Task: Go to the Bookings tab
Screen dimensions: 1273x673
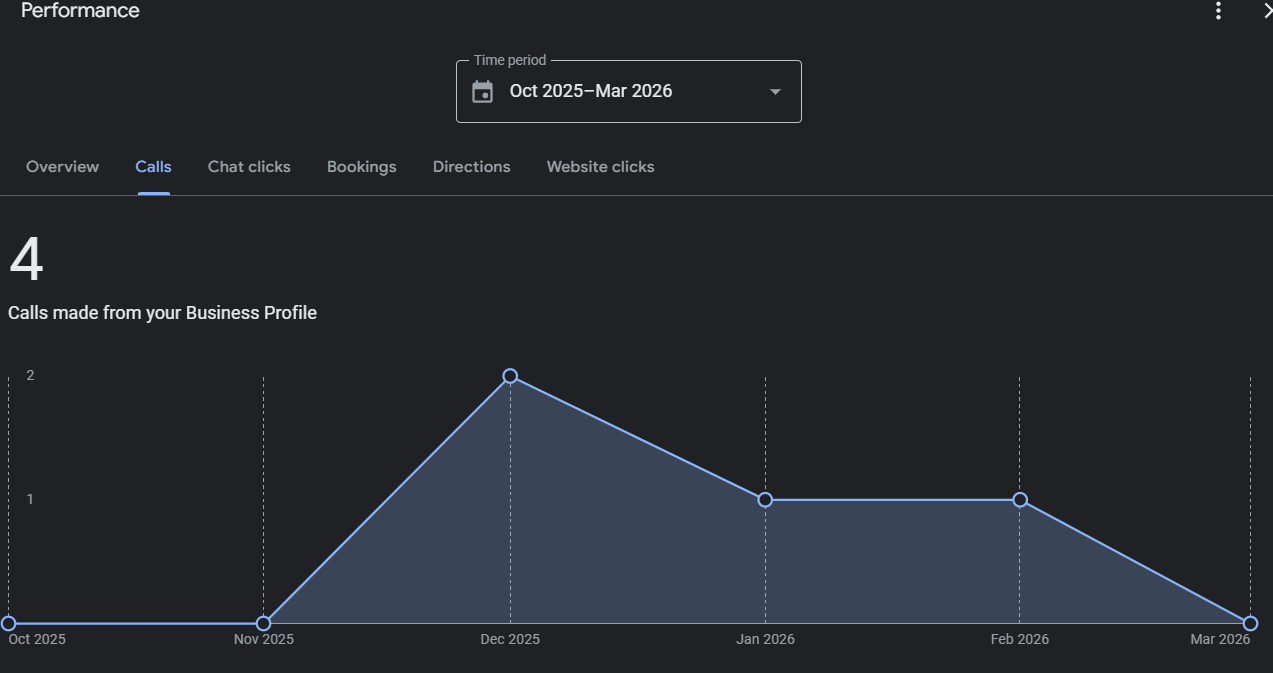Action: coord(361,167)
